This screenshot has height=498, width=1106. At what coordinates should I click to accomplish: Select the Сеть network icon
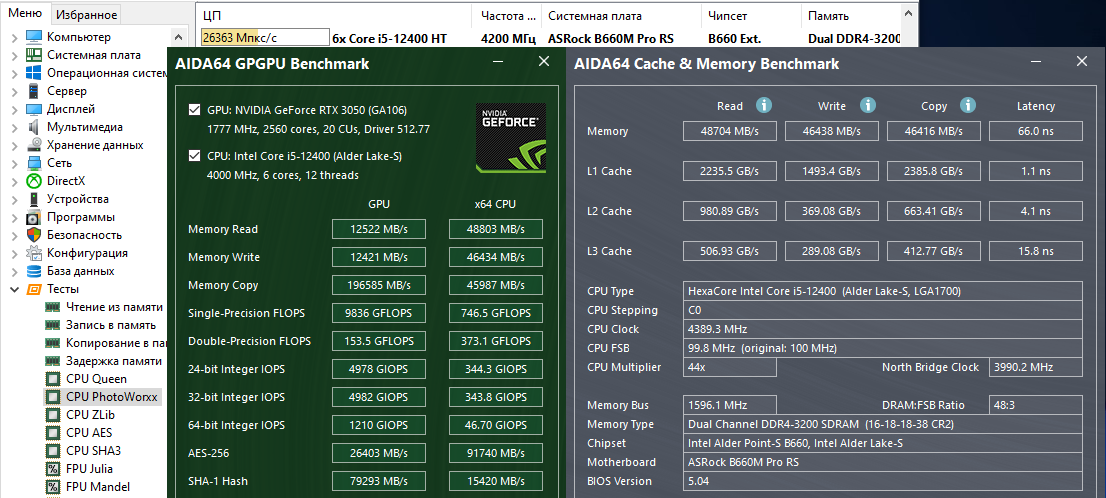click(x=33, y=163)
